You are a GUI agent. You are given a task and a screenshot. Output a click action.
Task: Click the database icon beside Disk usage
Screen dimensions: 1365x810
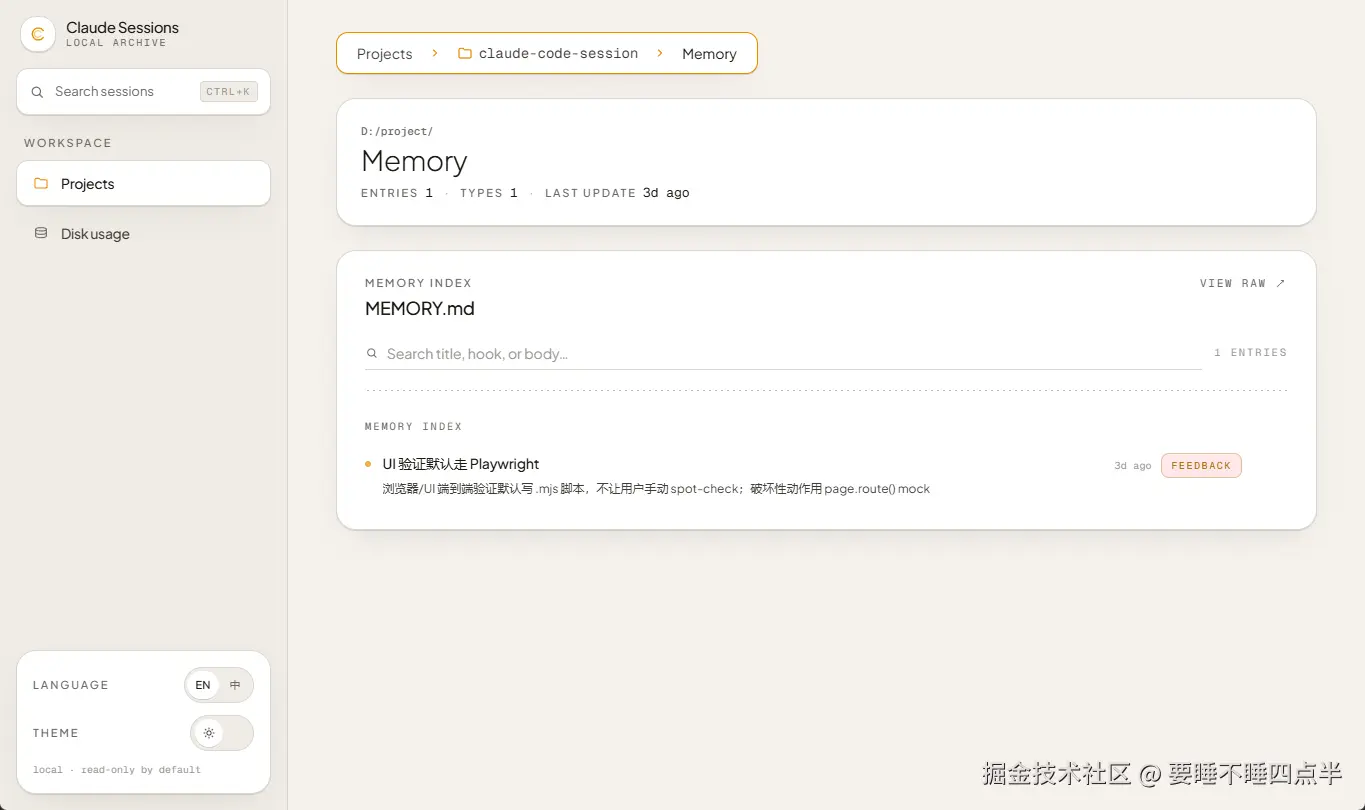tap(41, 233)
